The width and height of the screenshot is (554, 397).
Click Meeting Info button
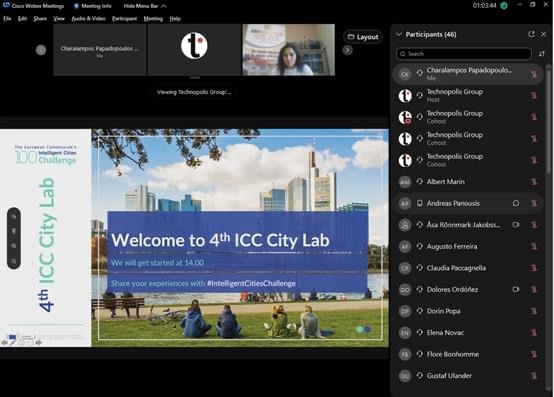(93, 6)
